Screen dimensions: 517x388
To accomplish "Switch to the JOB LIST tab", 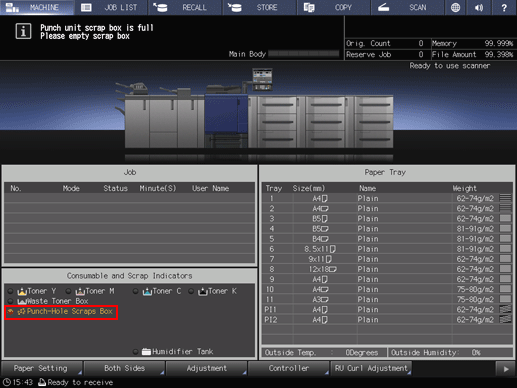I will (x=111, y=7).
